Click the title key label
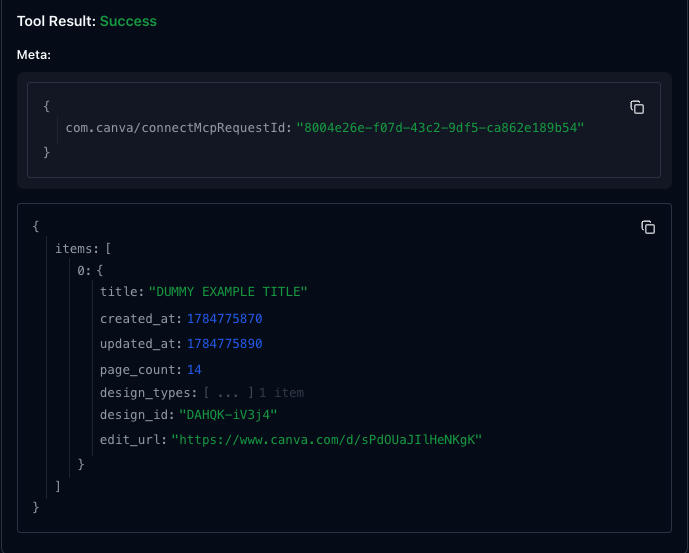The height and width of the screenshot is (553, 689). pyautogui.click(x=119, y=292)
